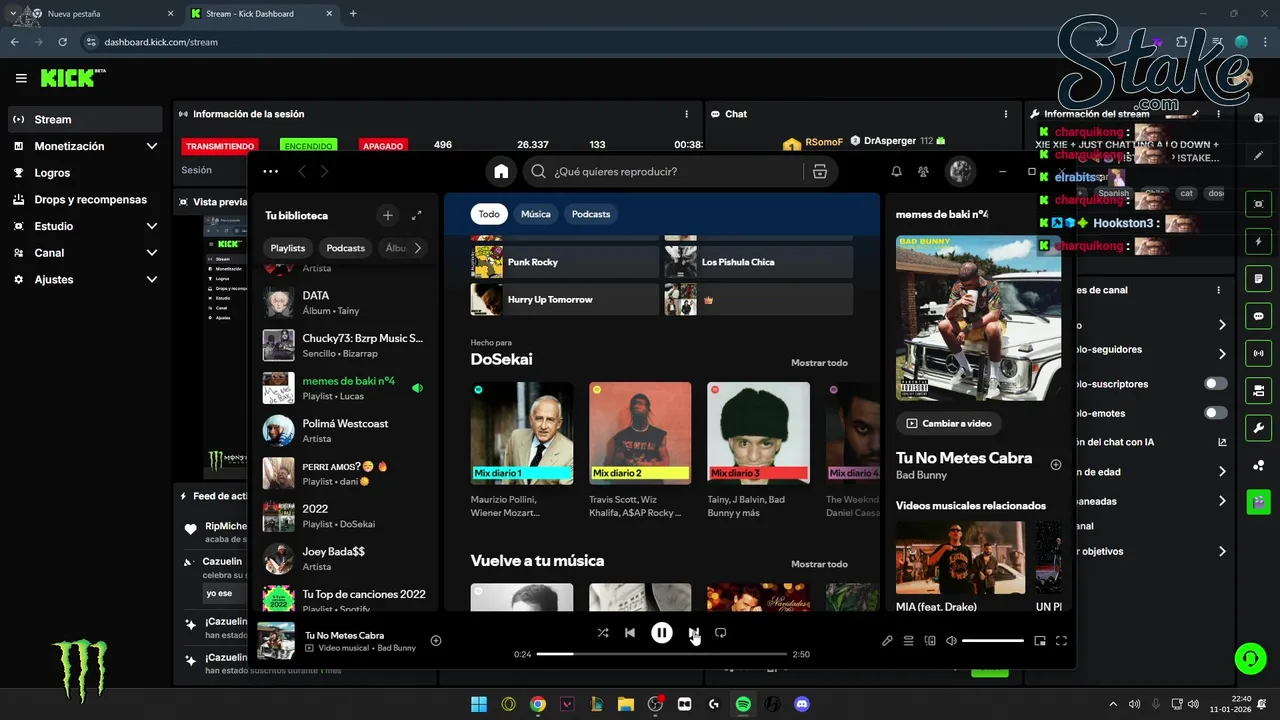The width and height of the screenshot is (1280, 720).
Task: Add playing song to liked songs
Action: 436,641
